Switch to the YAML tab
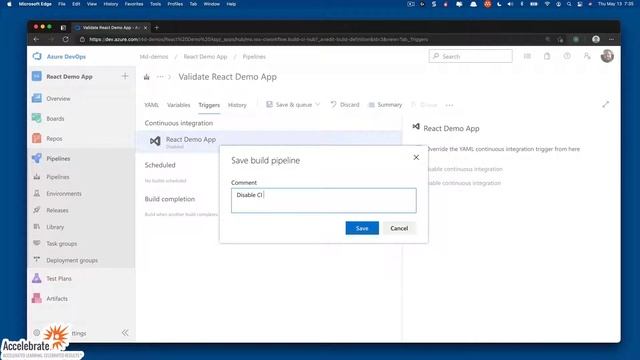Screen dimensions: 640x360 click(x=151, y=105)
